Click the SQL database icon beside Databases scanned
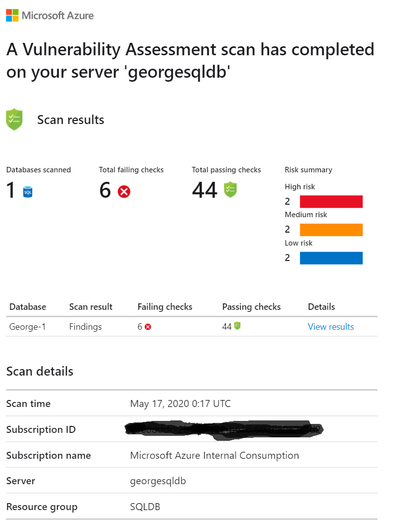 [x=27, y=192]
